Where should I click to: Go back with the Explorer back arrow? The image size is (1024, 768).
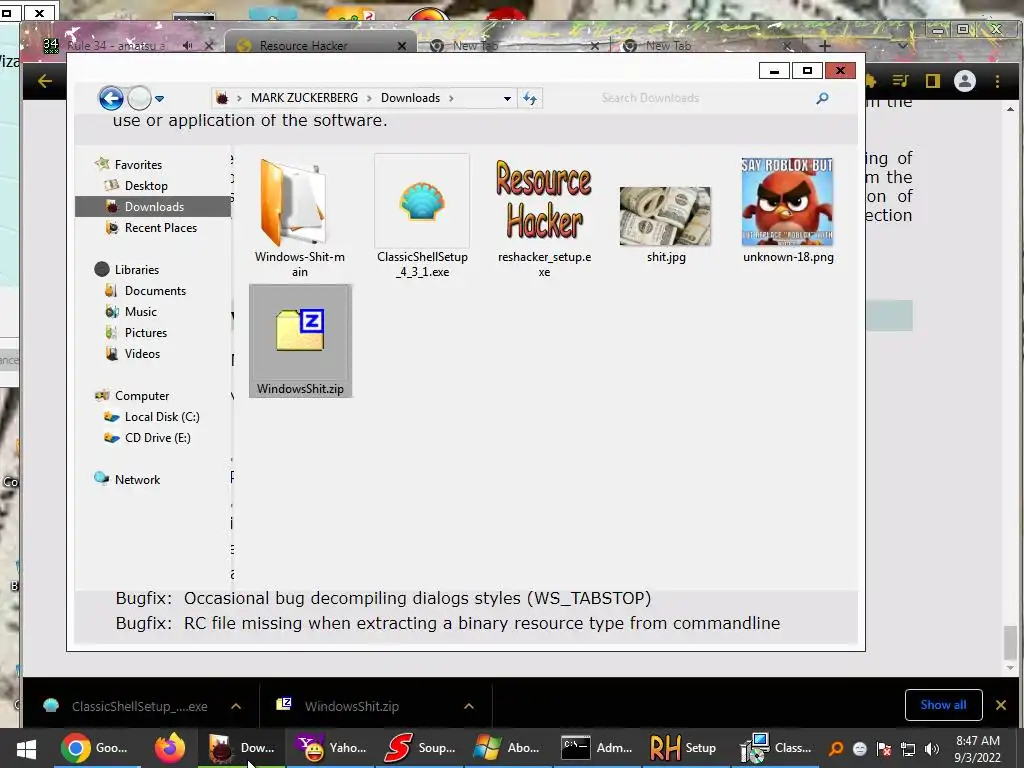coord(111,99)
